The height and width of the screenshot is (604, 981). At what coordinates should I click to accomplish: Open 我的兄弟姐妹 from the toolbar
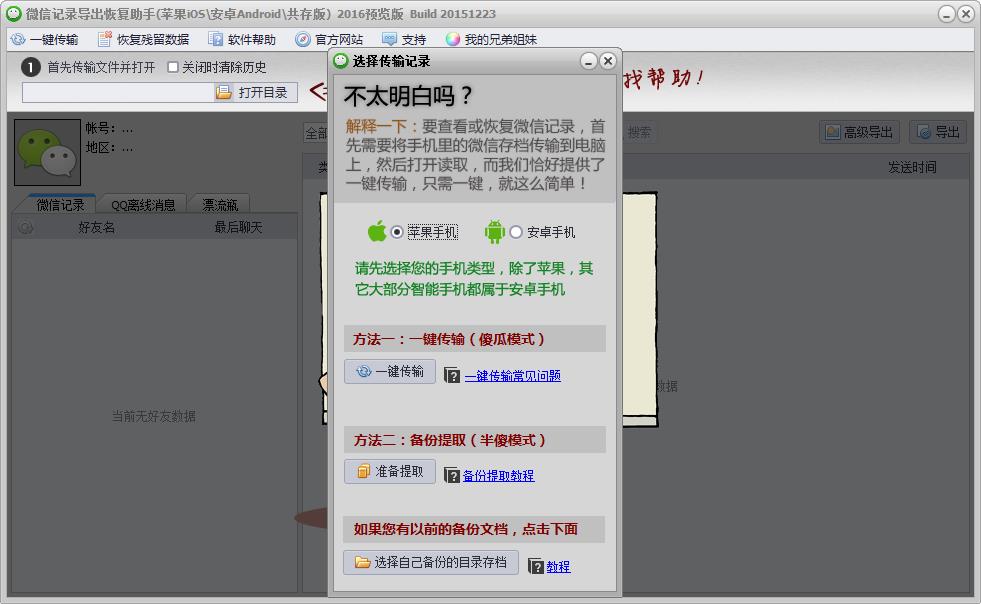(x=453, y=40)
